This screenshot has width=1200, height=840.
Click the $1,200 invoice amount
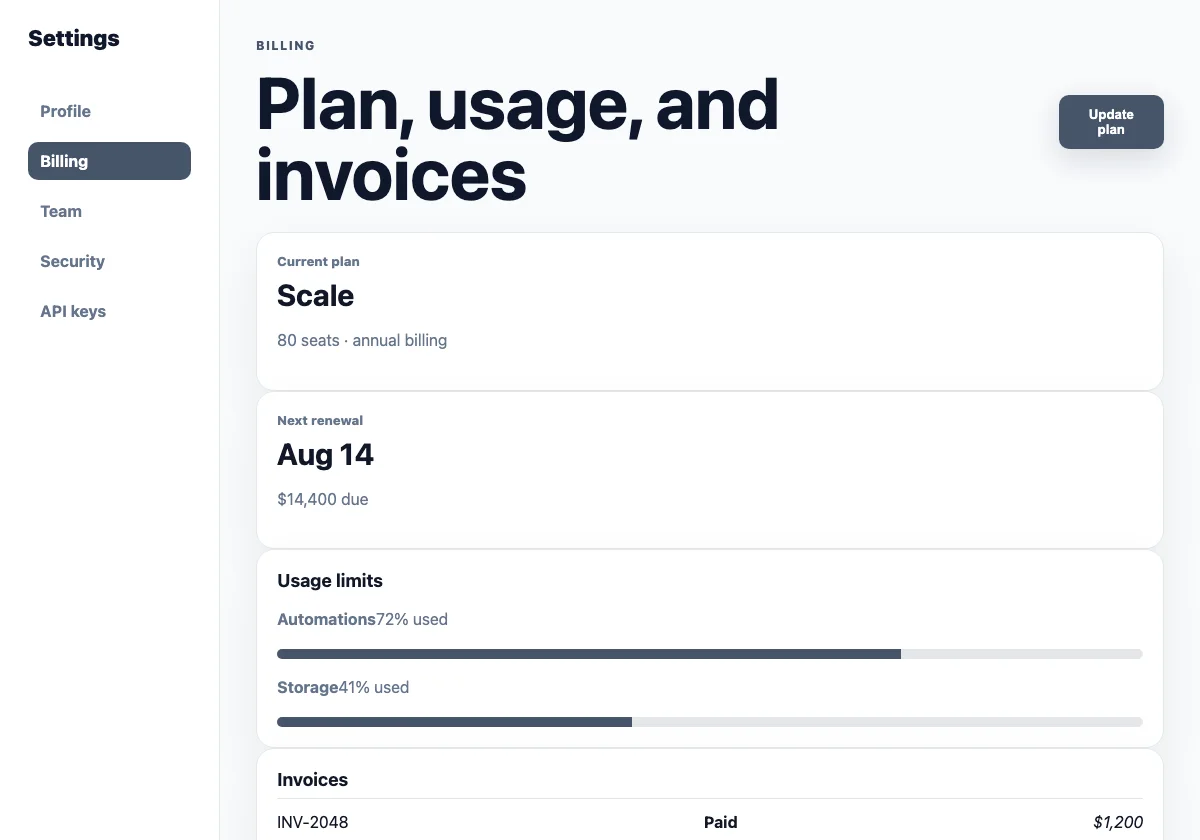coord(1118,823)
